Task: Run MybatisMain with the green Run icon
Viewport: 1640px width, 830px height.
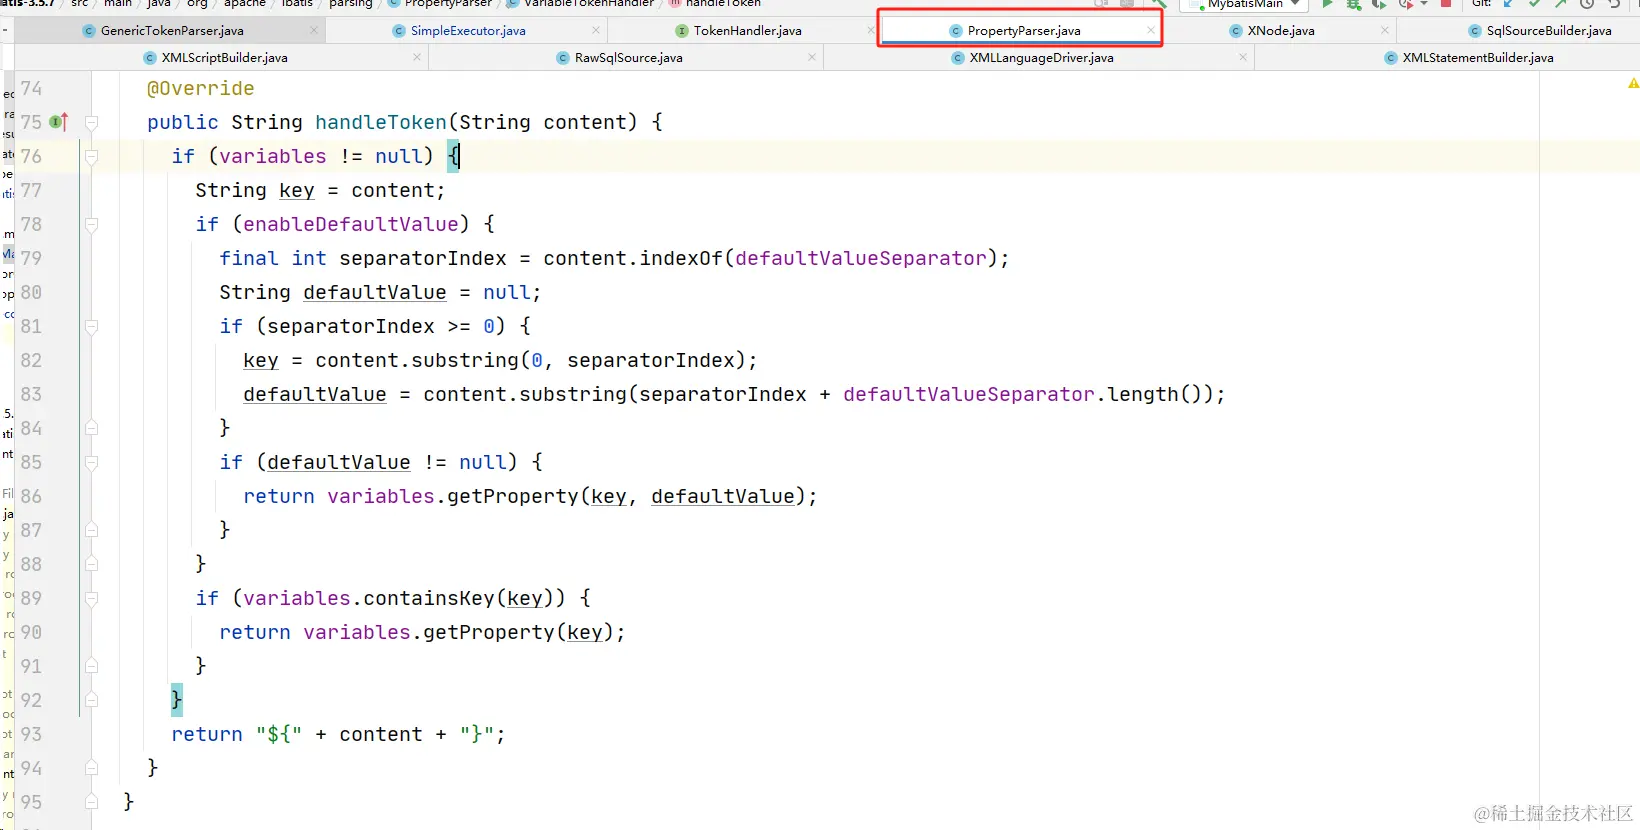Action: point(1327,4)
